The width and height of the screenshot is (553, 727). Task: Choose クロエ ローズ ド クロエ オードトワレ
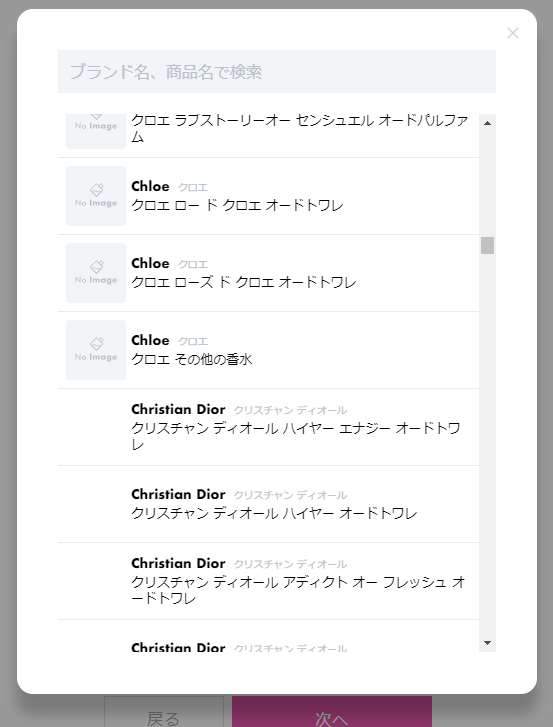(268, 273)
